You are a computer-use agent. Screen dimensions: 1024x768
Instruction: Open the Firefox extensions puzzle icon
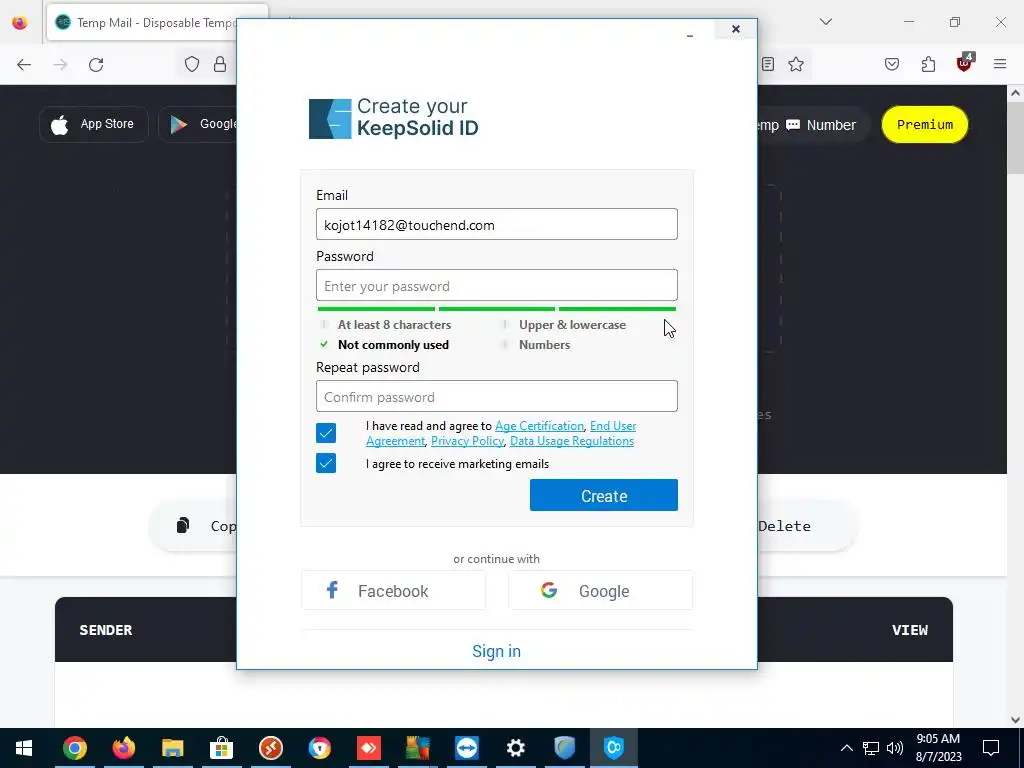pos(928,64)
